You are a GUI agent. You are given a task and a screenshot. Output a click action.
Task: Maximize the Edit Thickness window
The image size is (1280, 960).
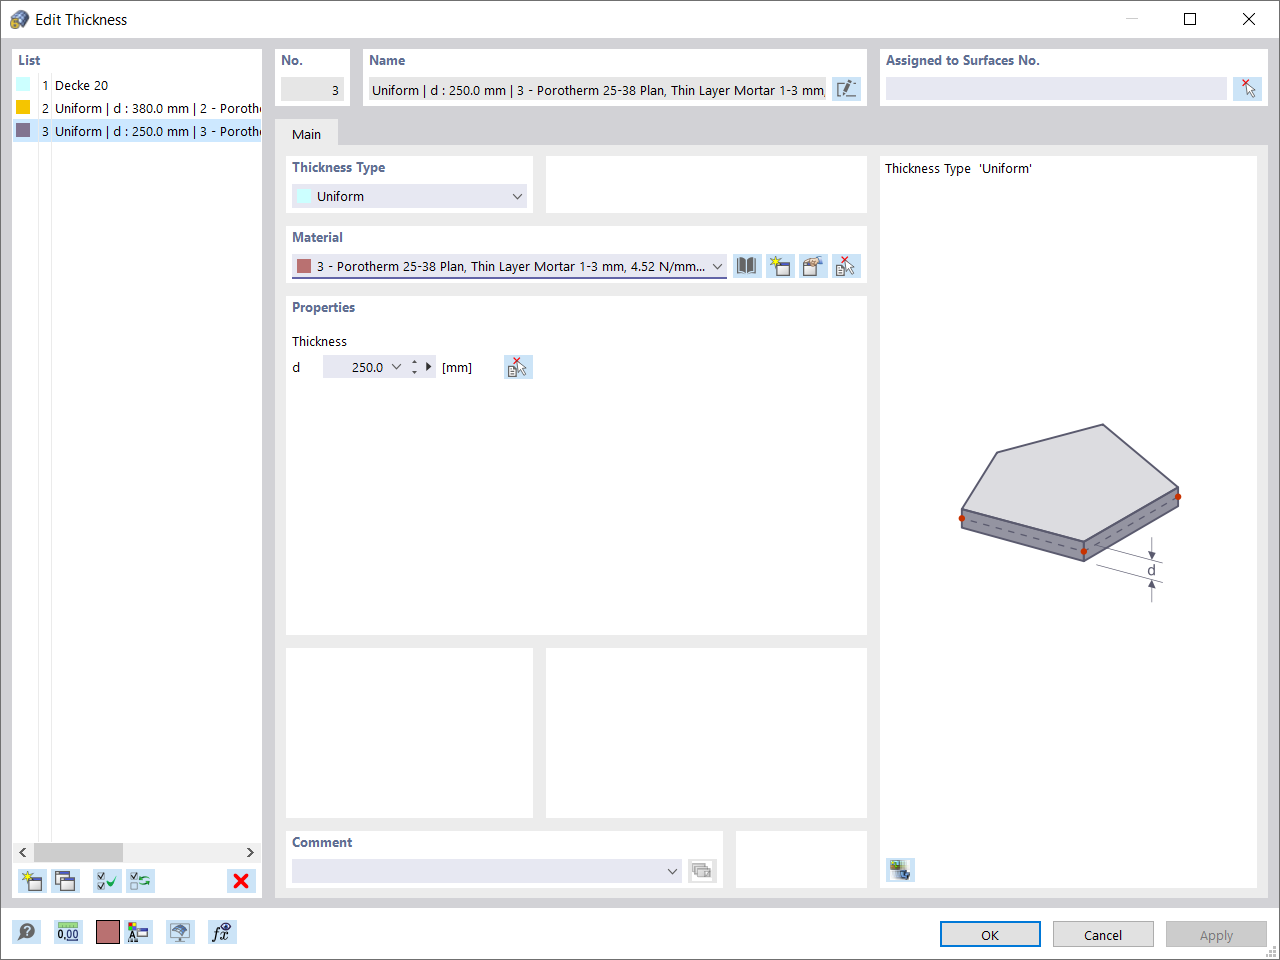tap(1190, 19)
